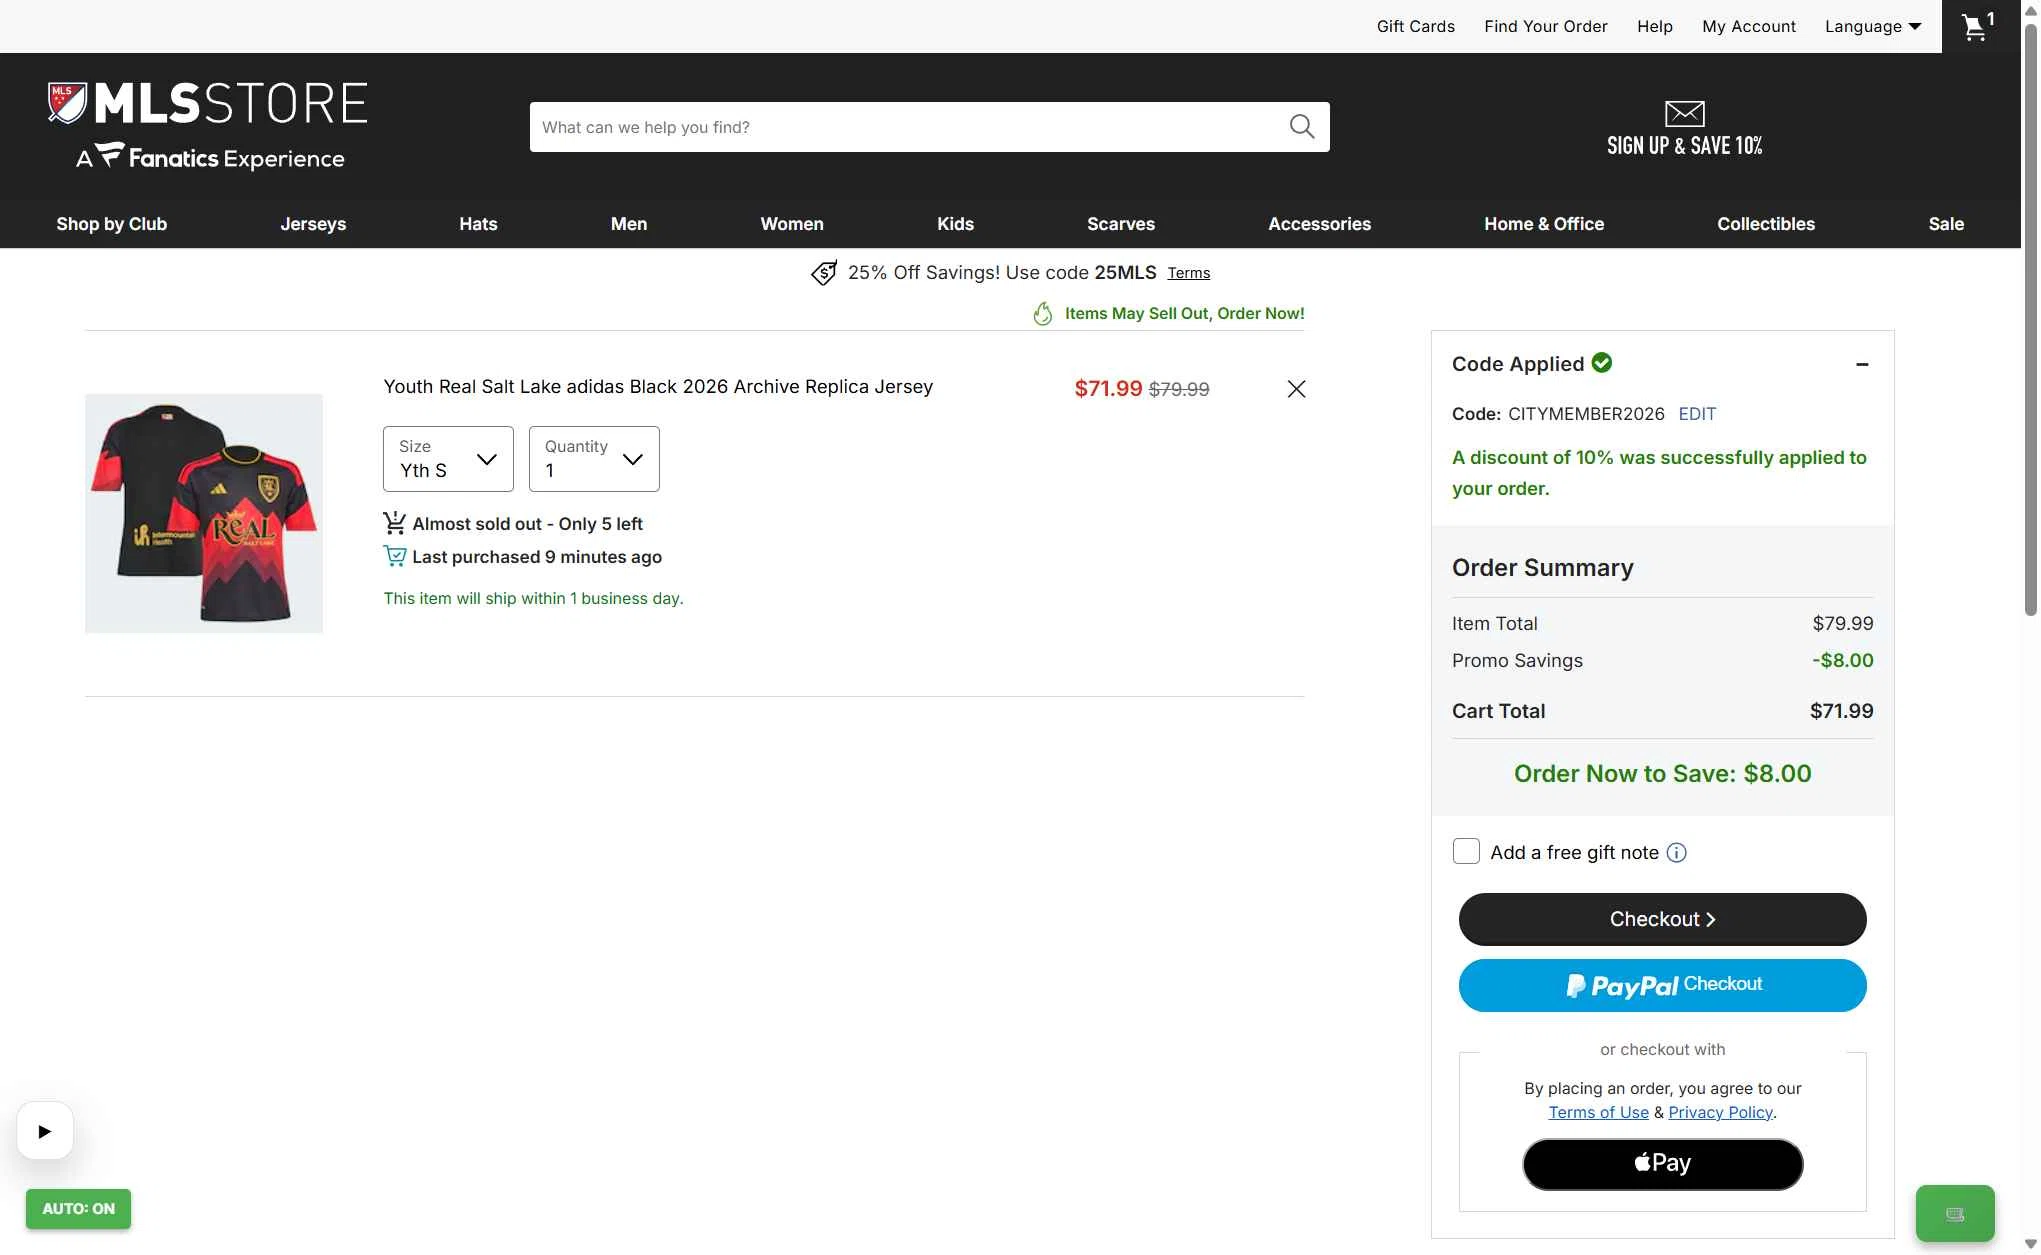Open the Sale menu
This screenshot has height=1255, width=2041.
pyautogui.click(x=1946, y=224)
